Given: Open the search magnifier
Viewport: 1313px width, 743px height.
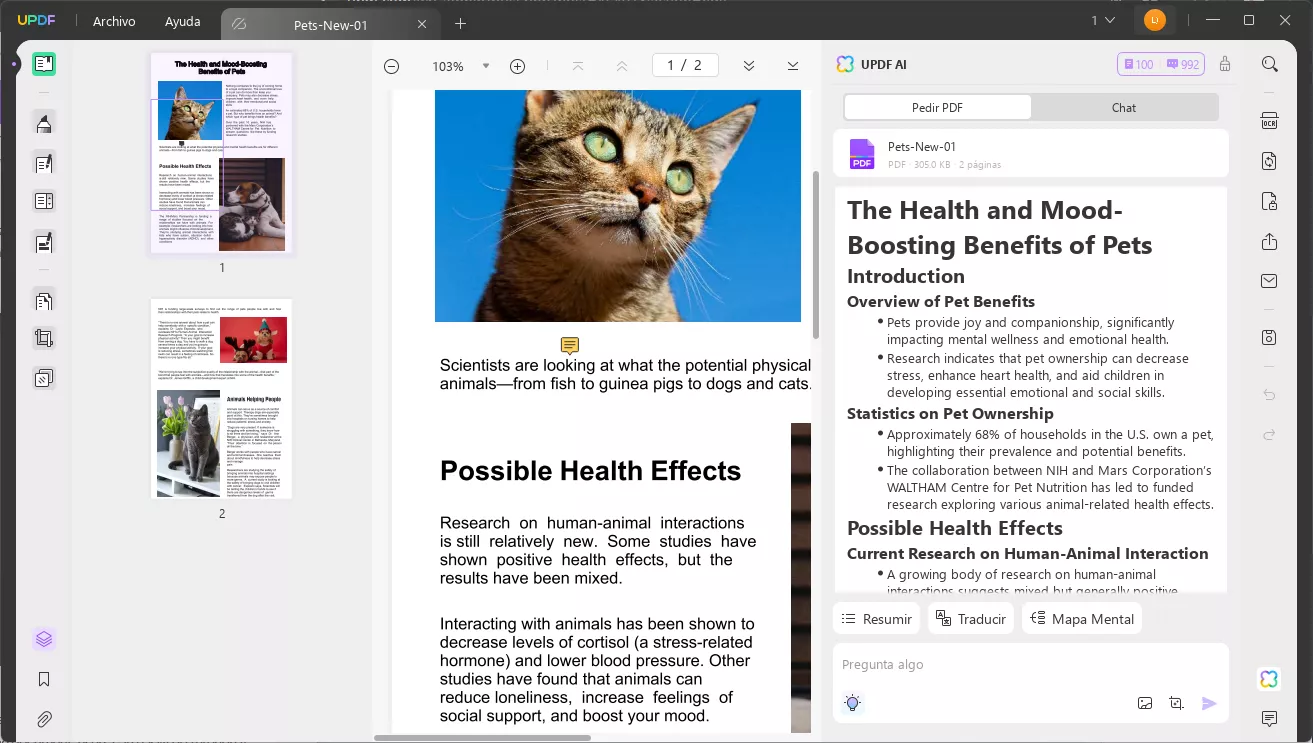Looking at the screenshot, I should pyautogui.click(x=1270, y=64).
